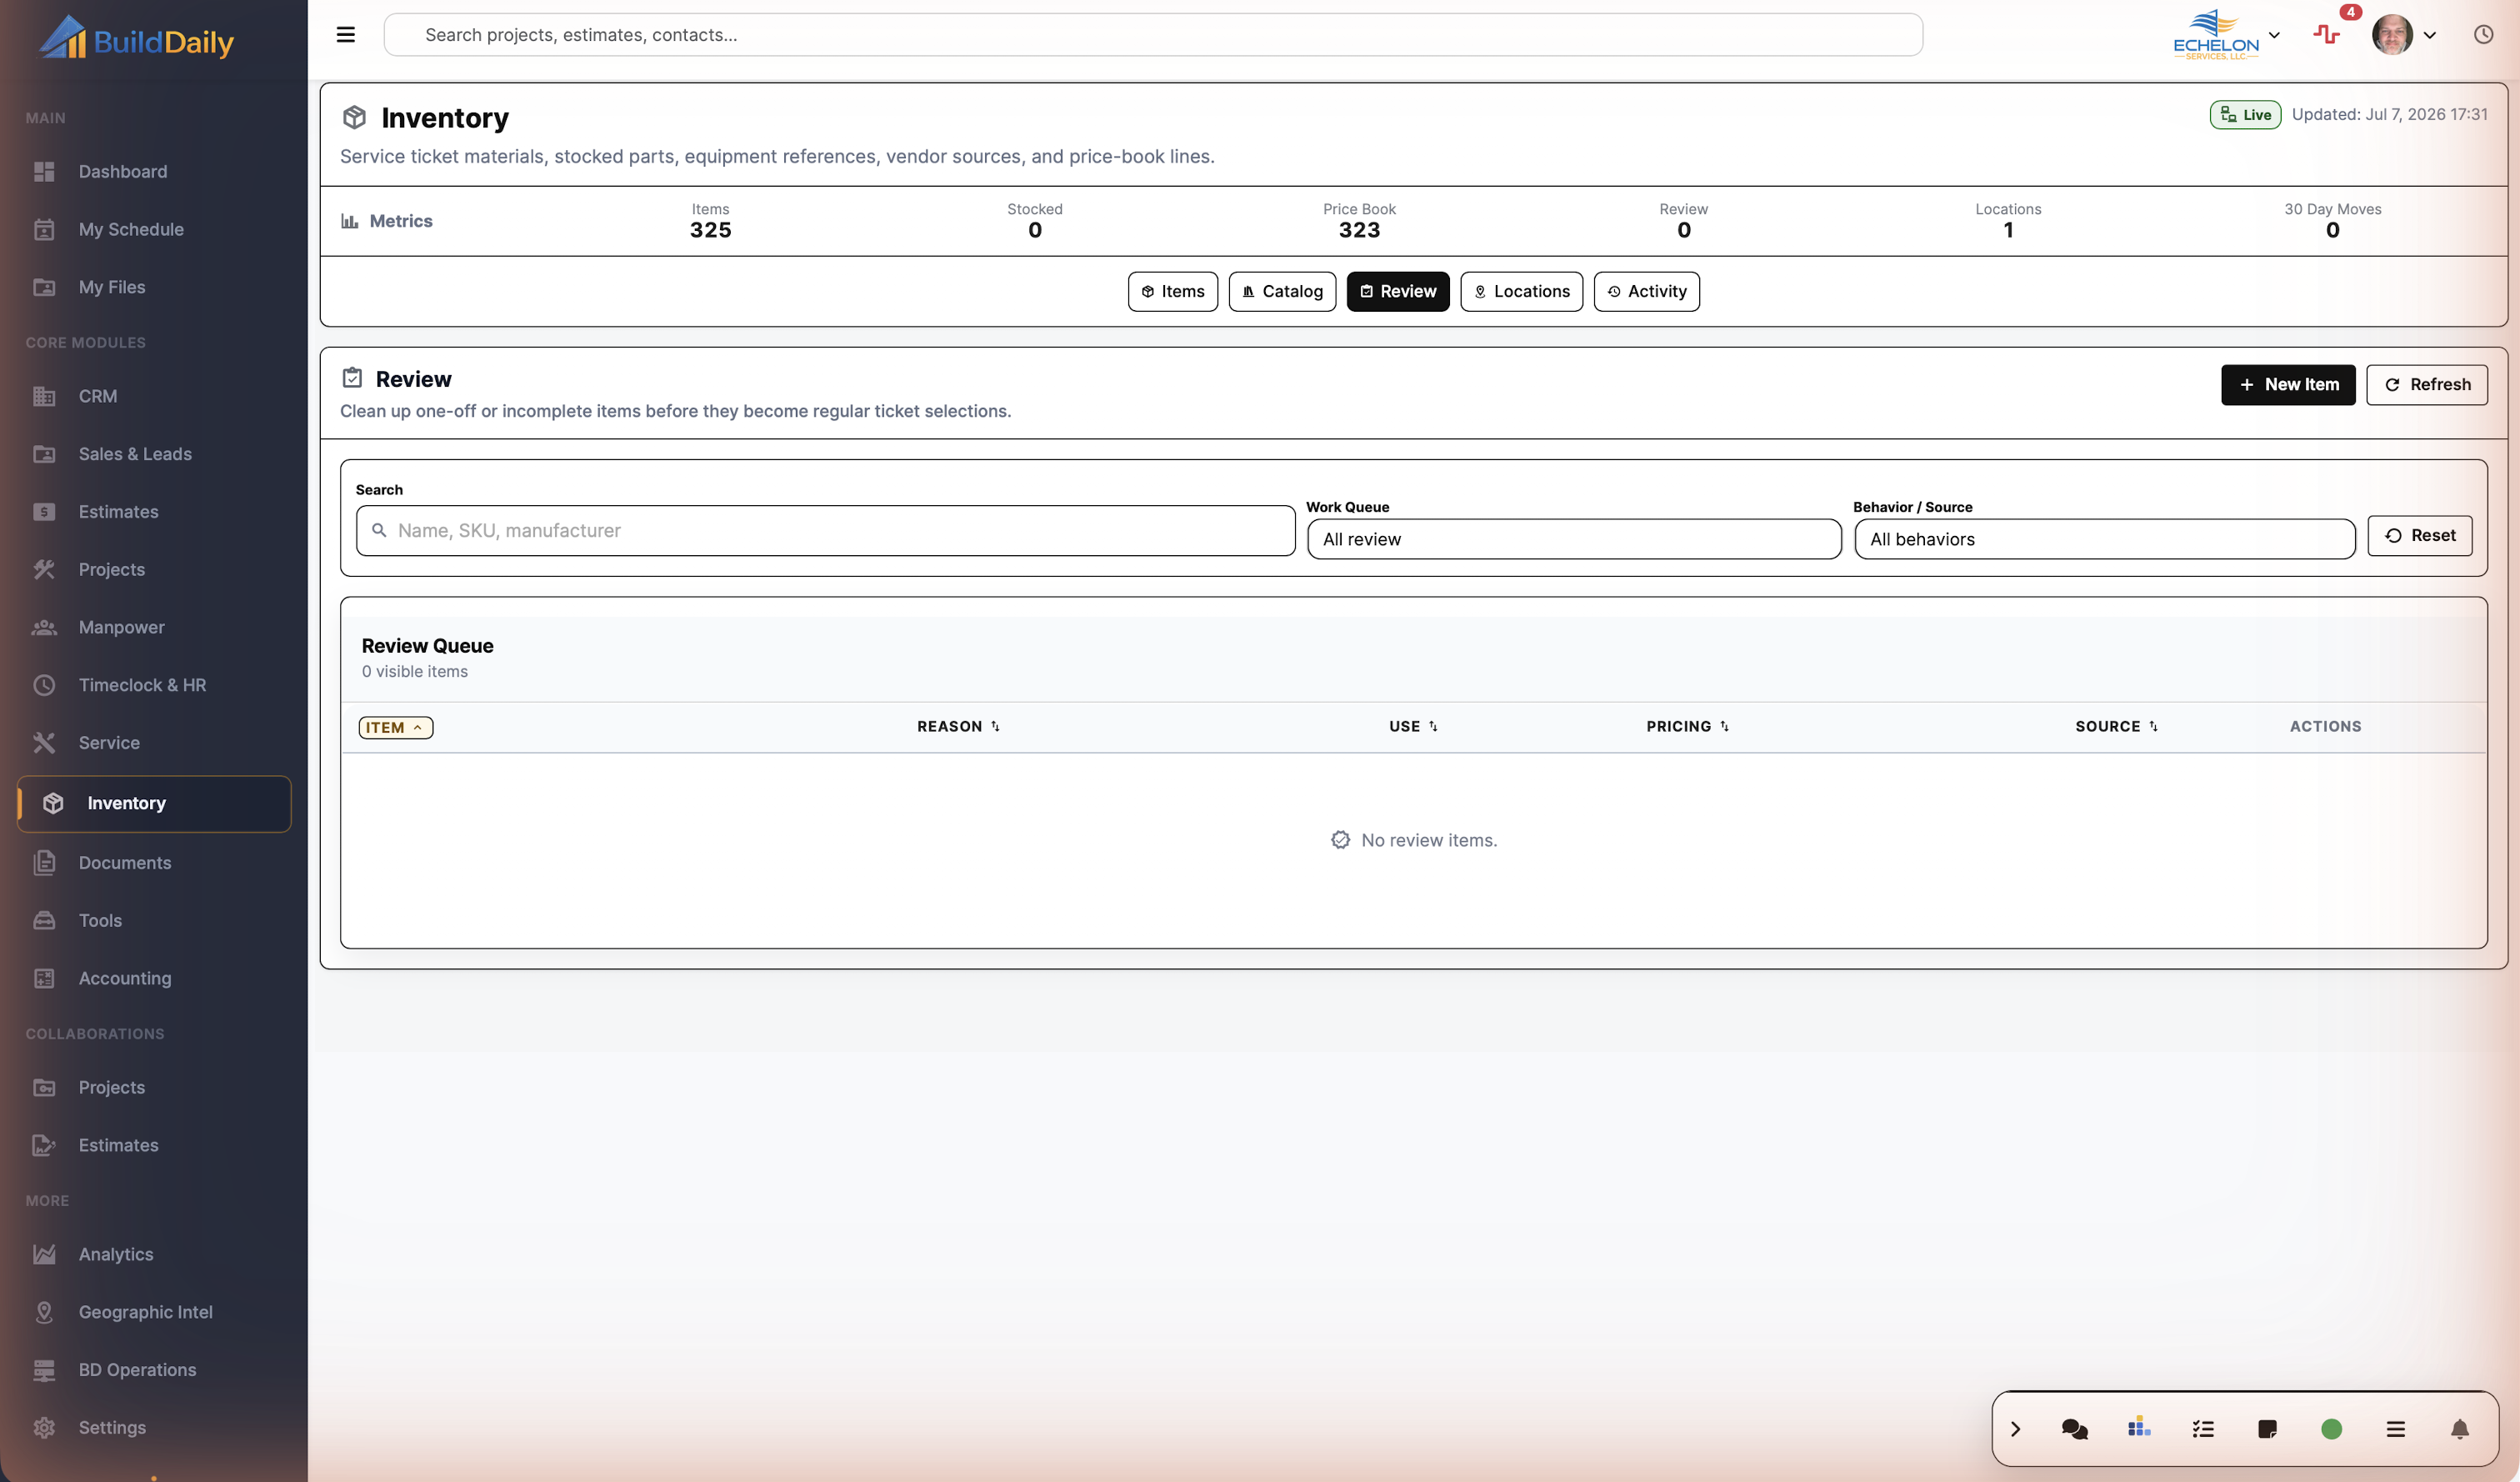This screenshot has height=1482, width=2520.
Task: Click the Analytics chart icon
Action: (44, 1256)
